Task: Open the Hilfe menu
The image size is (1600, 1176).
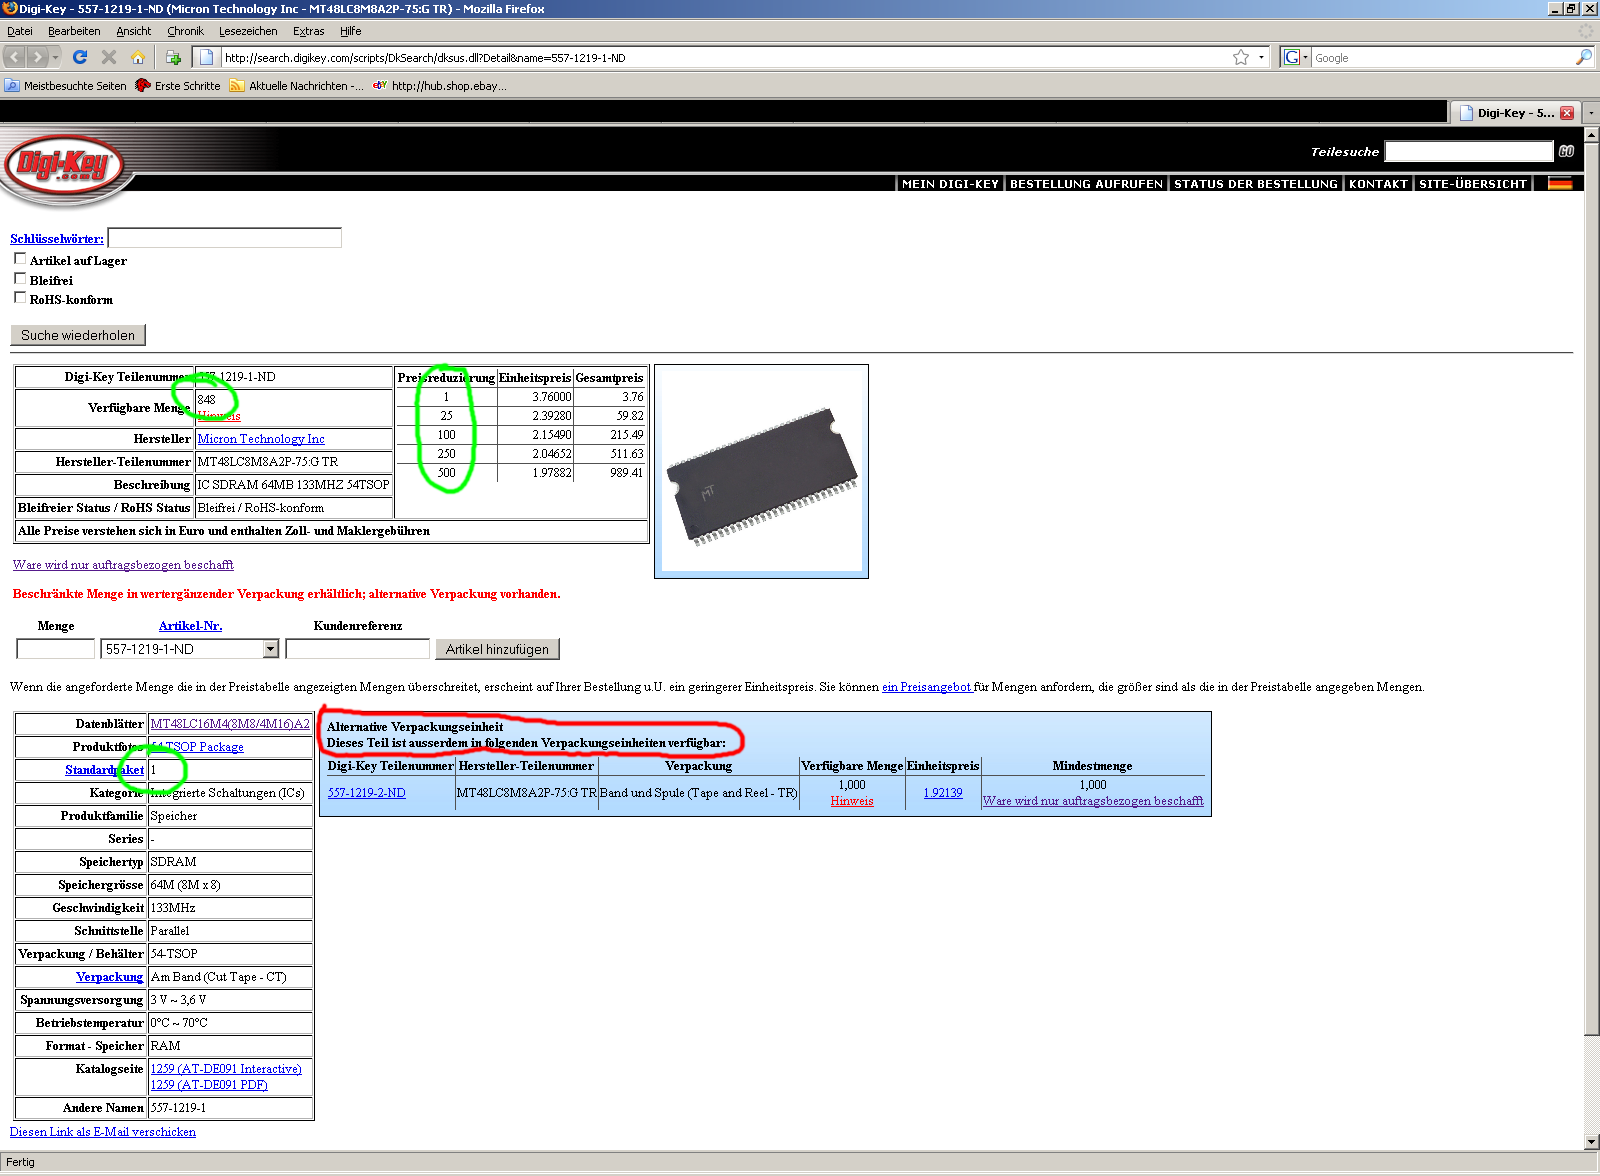Action: [x=350, y=31]
